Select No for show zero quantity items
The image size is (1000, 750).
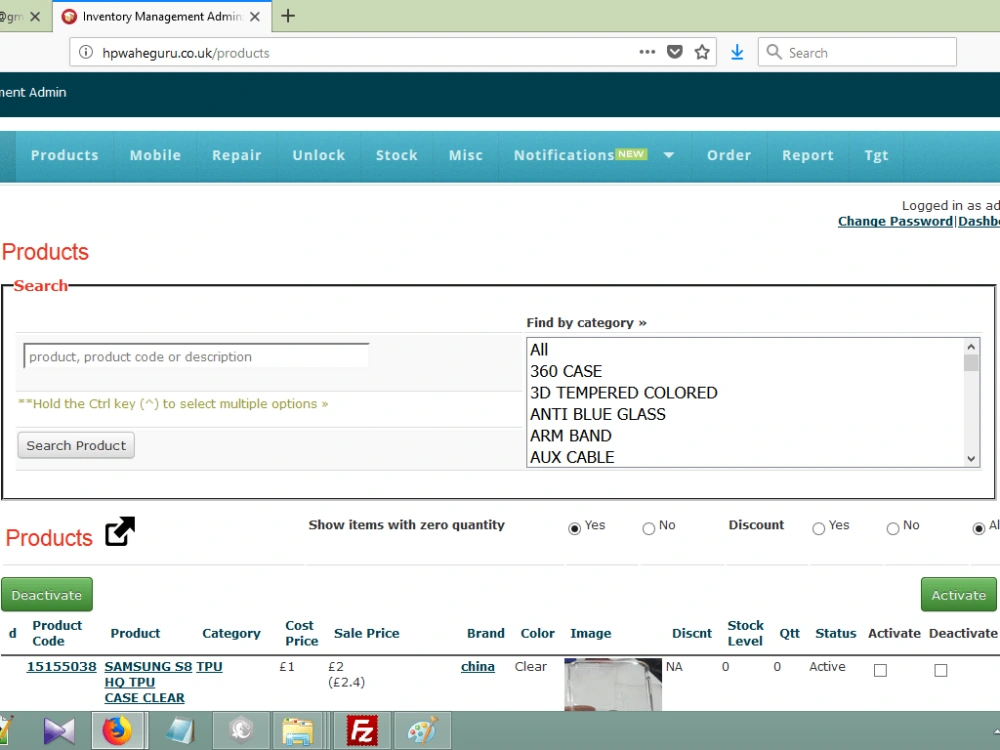[x=649, y=528]
